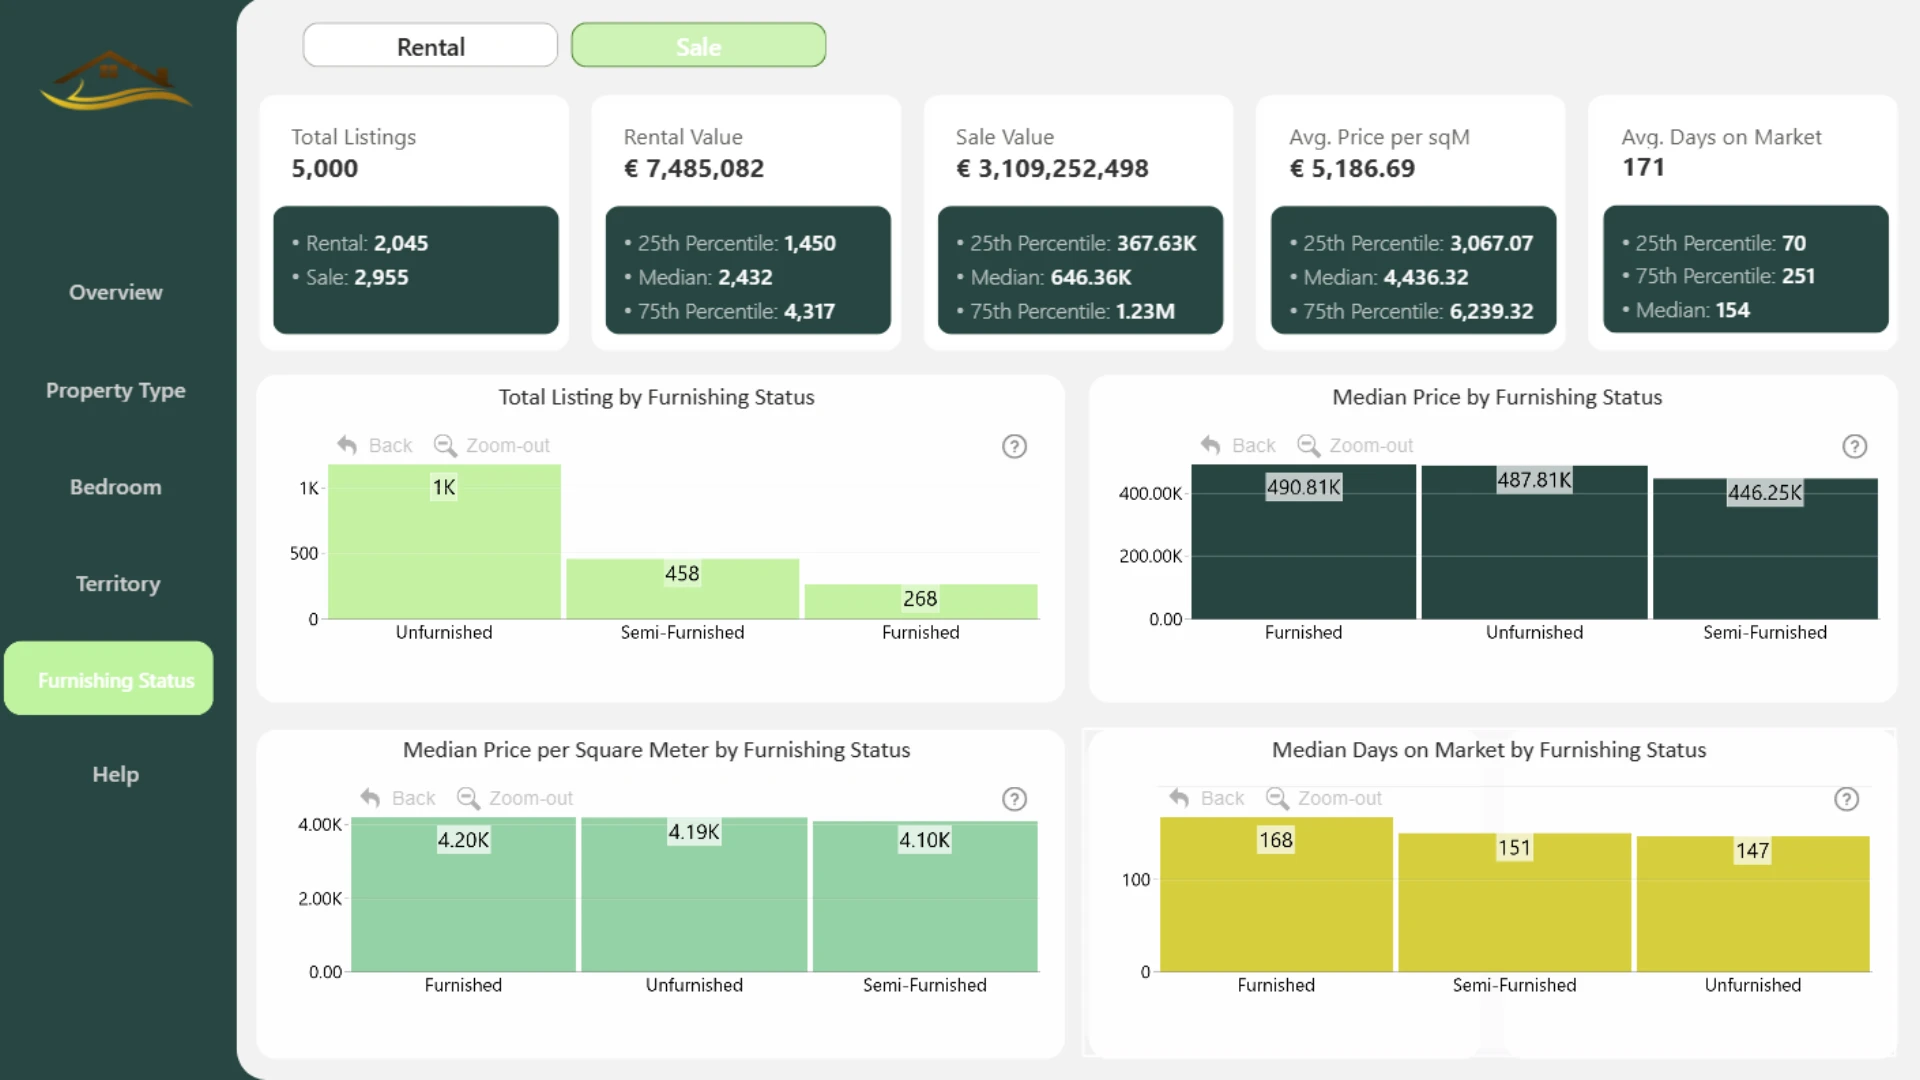Switch to the Territory page
Viewport: 1920px width, 1080px height.
pyautogui.click(x=117, y=584)
